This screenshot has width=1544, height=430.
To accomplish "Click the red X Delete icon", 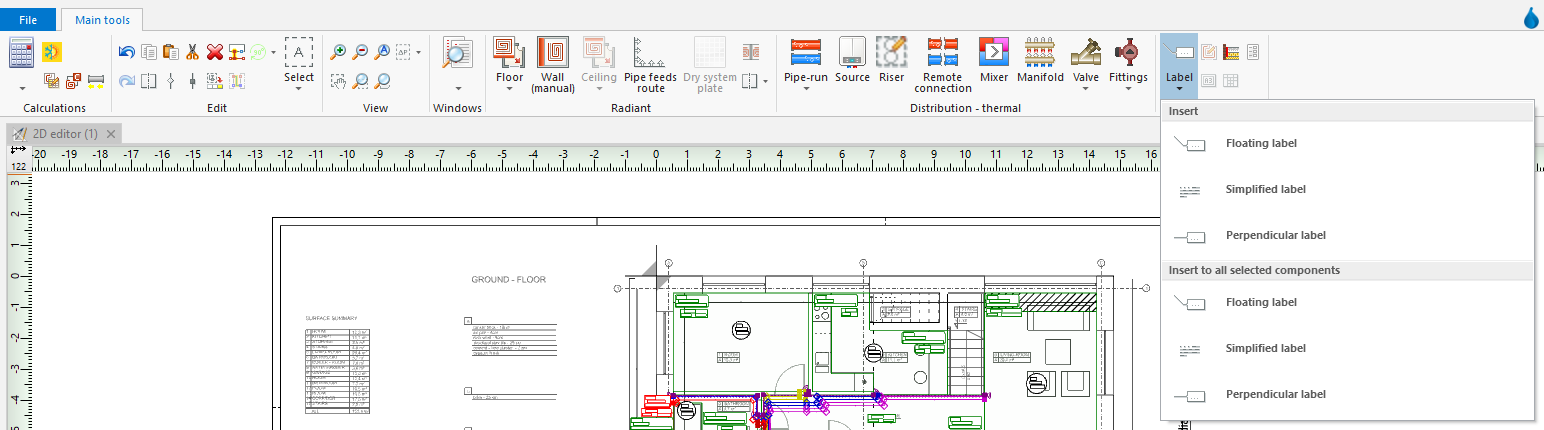I will pos(214,52).
